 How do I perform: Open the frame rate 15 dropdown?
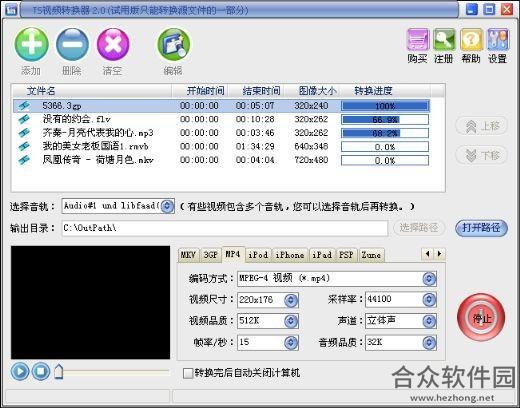[291, 342]
